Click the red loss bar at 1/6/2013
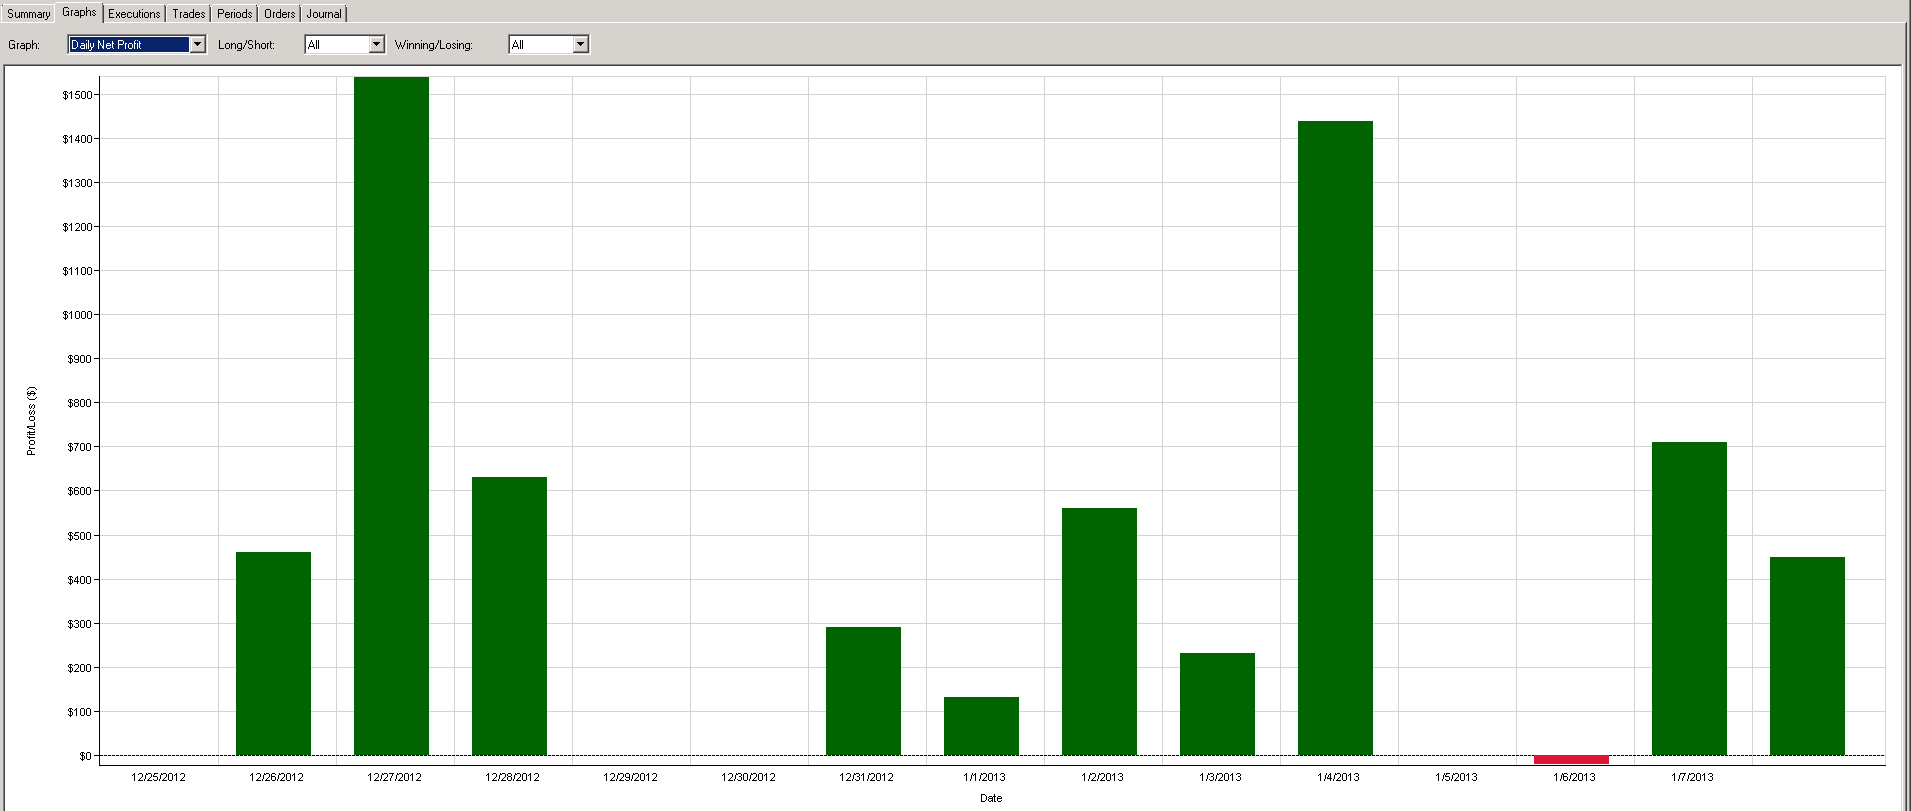The width and height of the screenshot is (1912, 811). pos(1571,760)
